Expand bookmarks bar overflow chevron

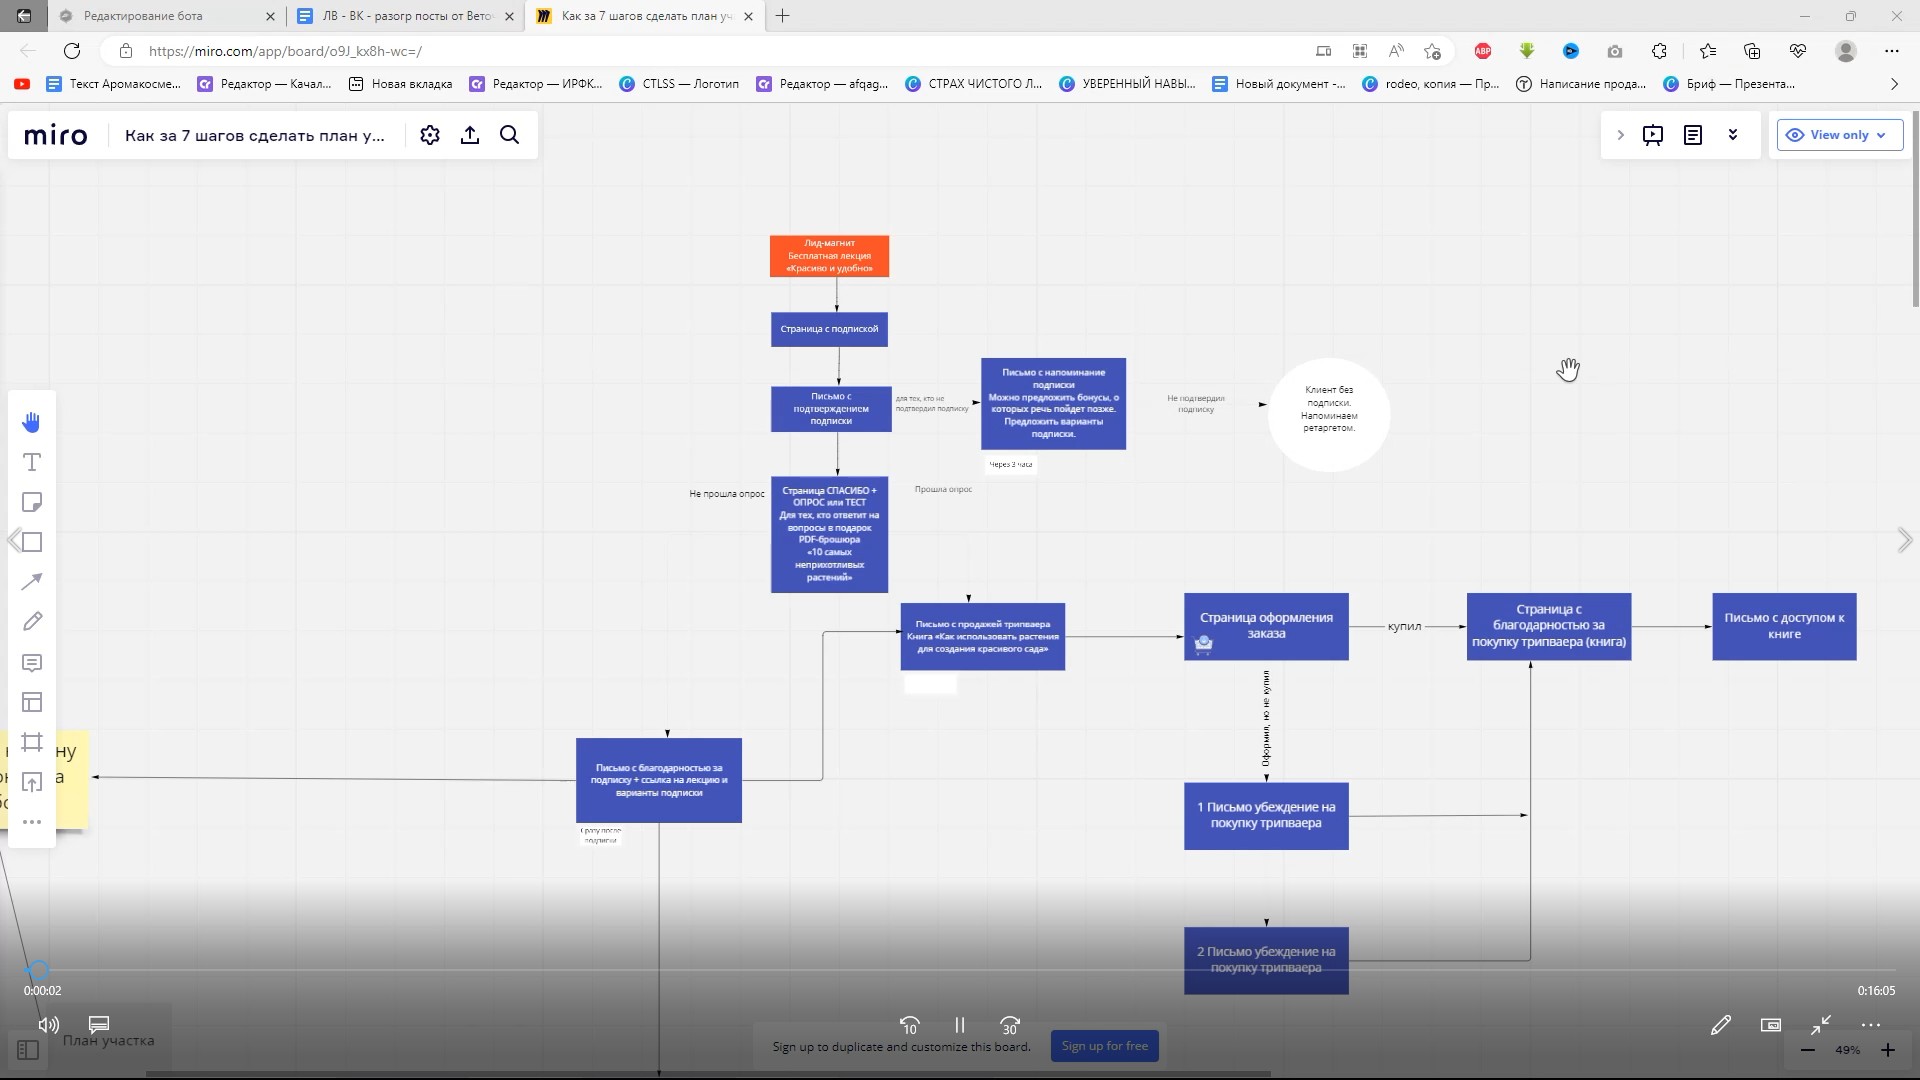click(x=1894, y=84)
